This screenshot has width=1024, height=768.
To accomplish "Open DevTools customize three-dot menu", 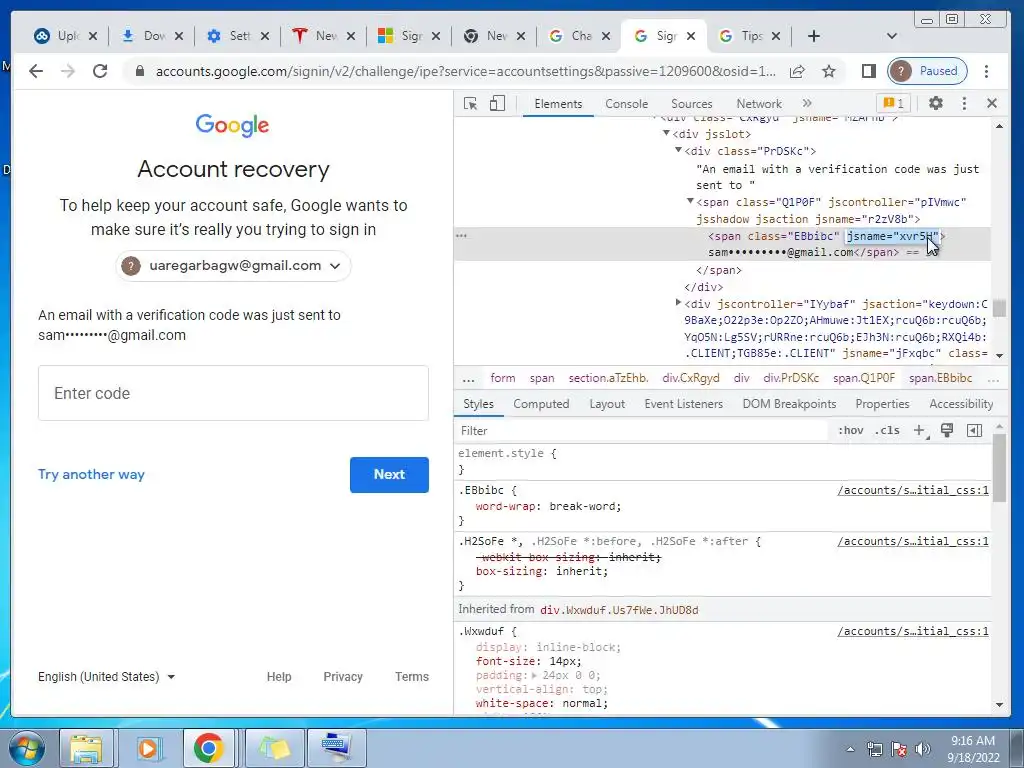I will click(964, 103).
